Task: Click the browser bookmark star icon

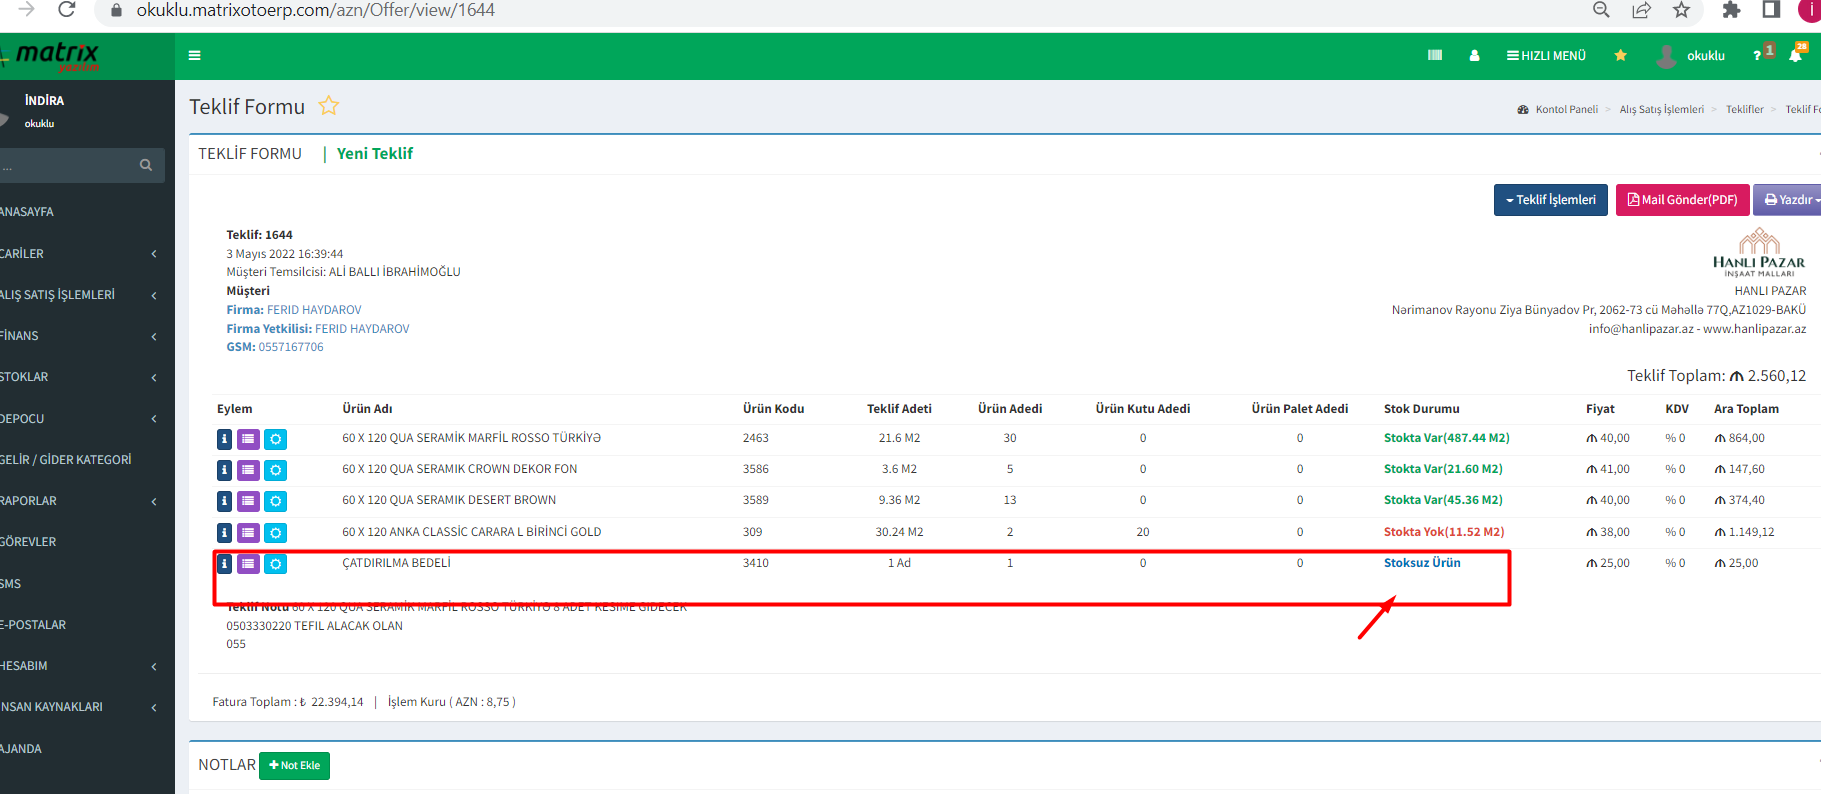Action: coord(1681,10)
